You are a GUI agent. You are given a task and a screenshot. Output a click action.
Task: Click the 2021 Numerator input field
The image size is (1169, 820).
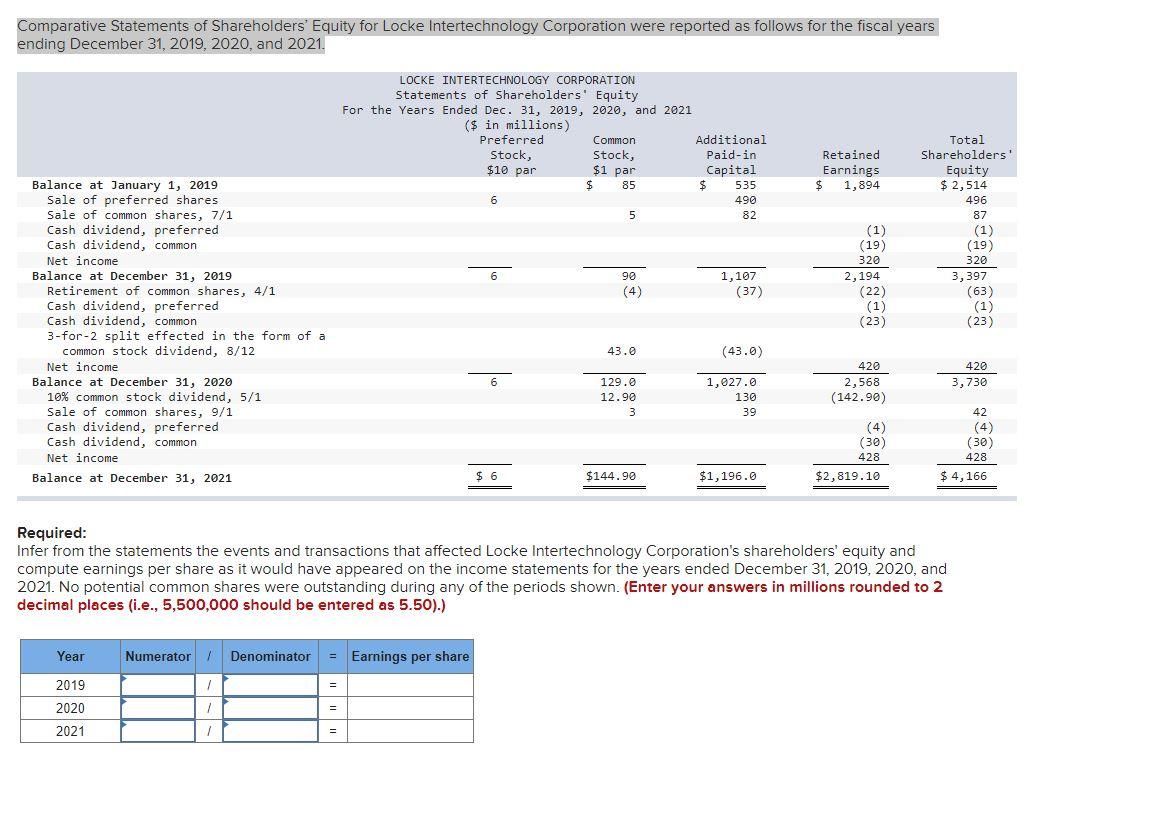click(156, 731)
